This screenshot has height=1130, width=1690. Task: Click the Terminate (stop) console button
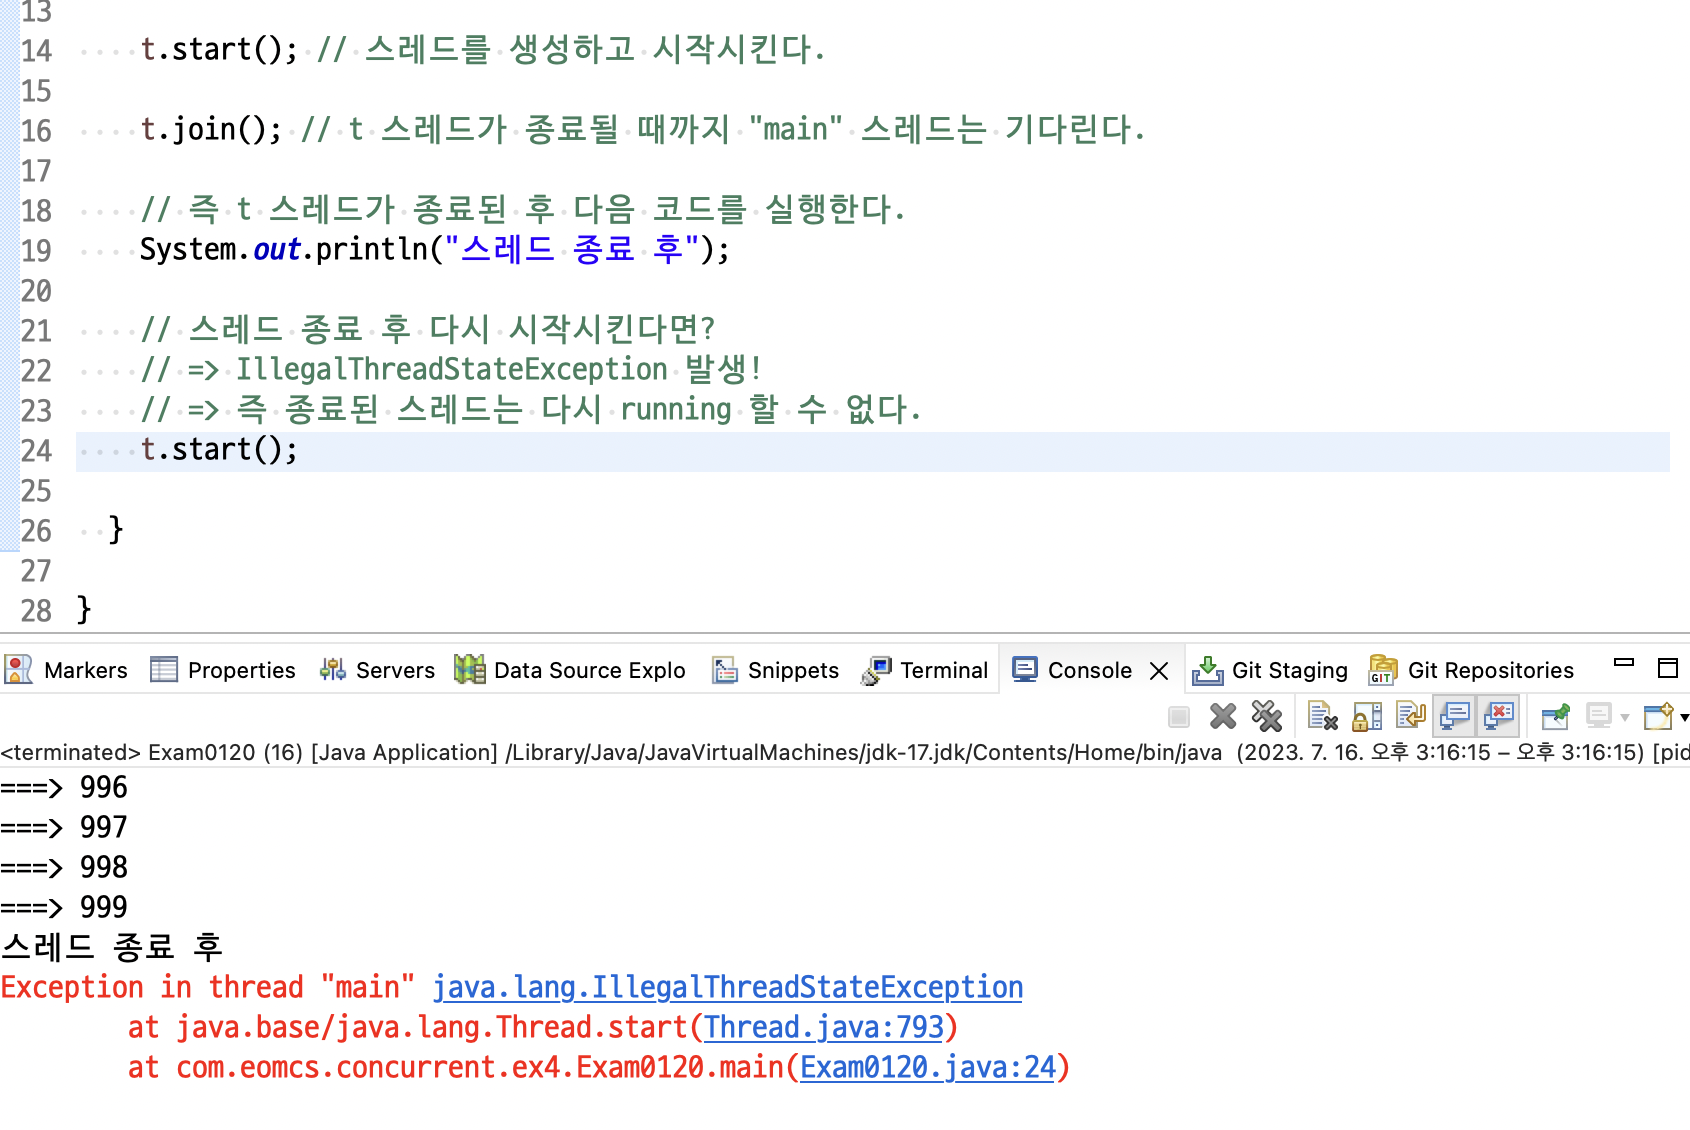point(1179,716)
